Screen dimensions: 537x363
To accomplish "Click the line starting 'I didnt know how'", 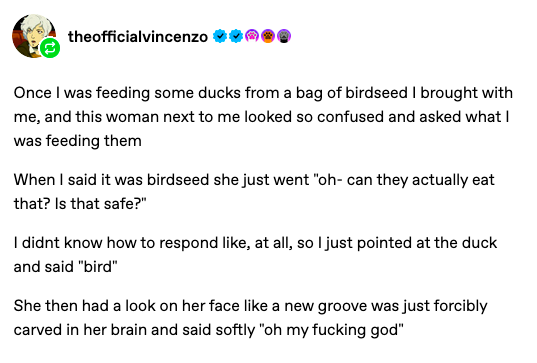I will click(255, 243).
